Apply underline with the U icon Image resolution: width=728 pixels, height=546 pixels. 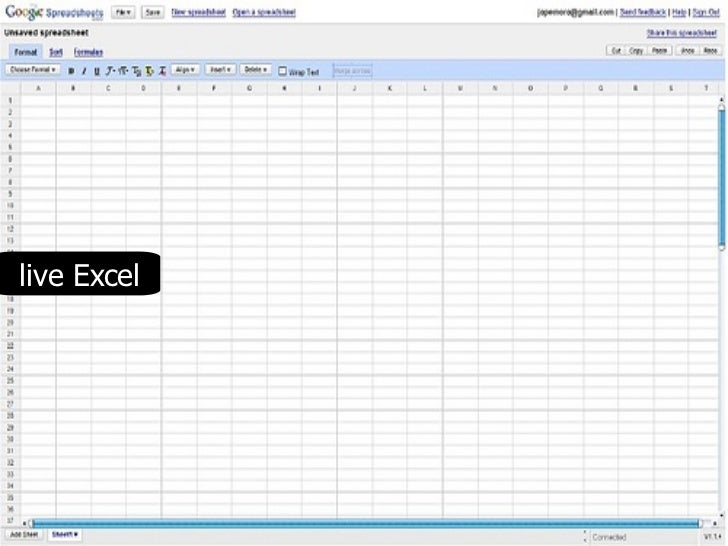(97, 71)
